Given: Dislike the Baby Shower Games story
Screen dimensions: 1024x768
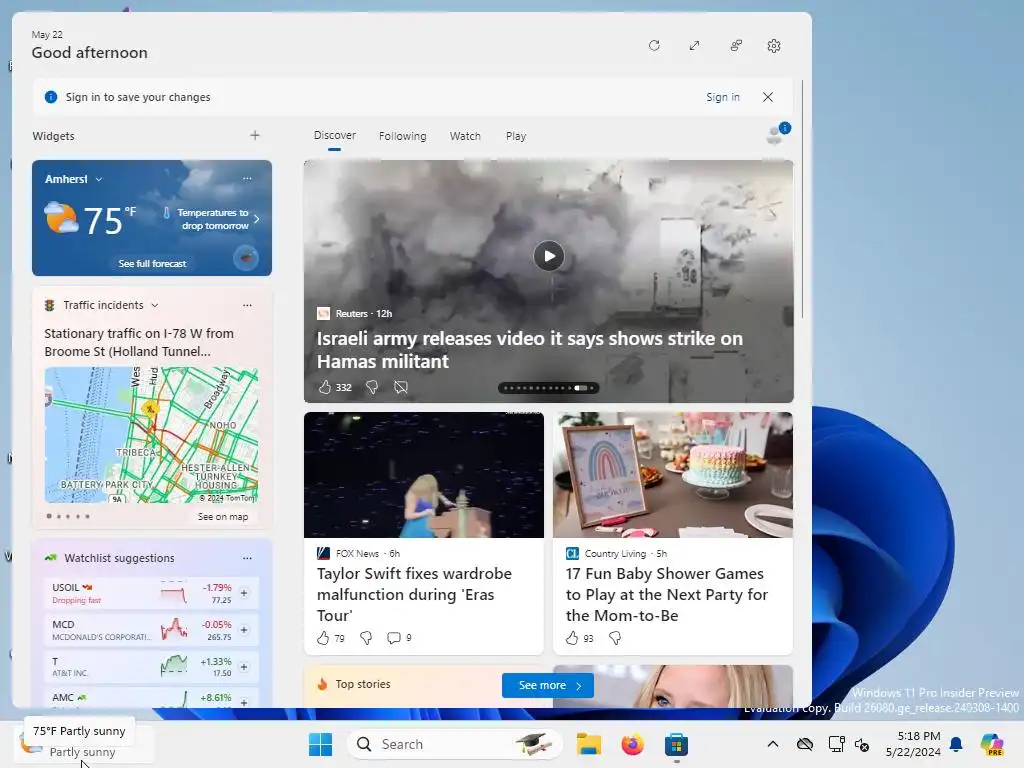Looking at the screenshot, I should pos(615,638).
